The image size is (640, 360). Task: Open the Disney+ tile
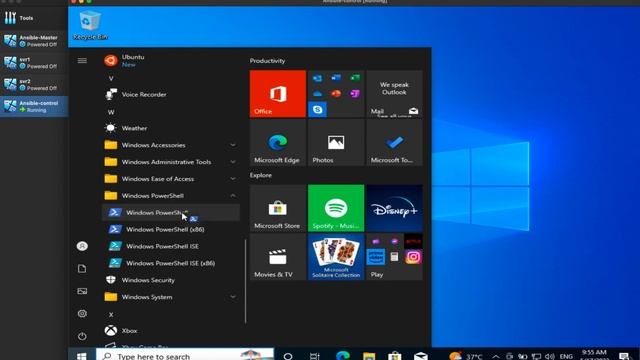tap(394, 208)
